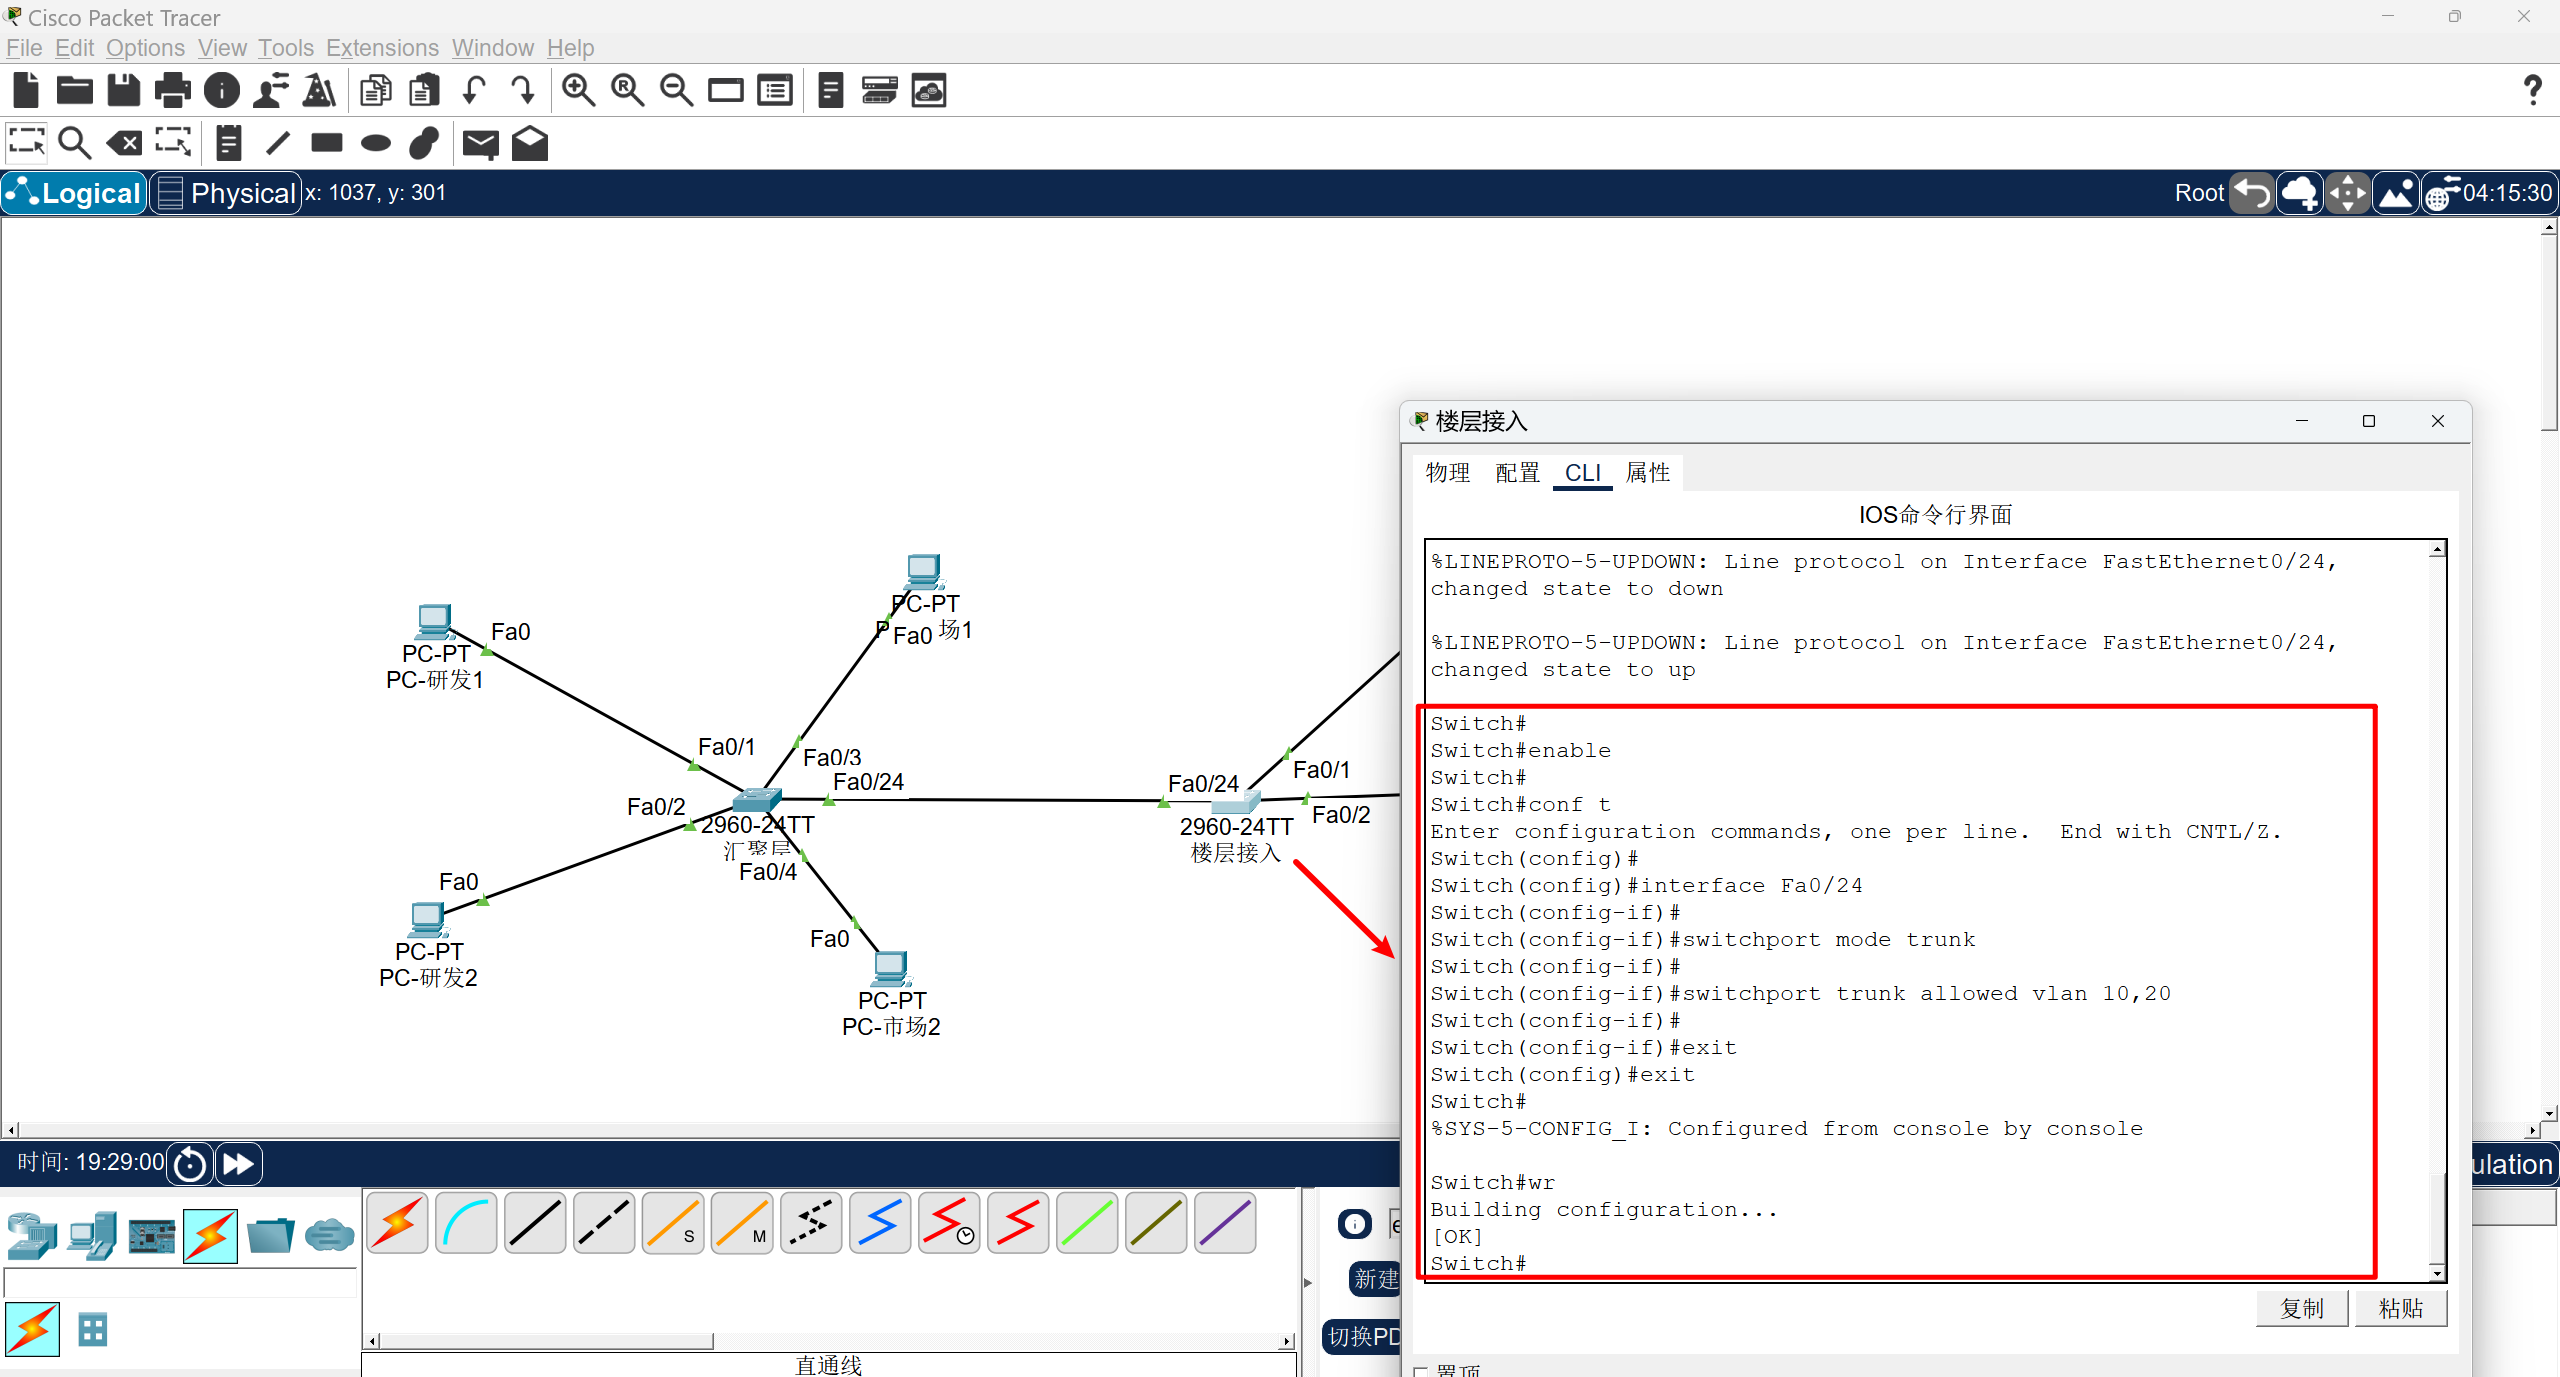The width and height of the screenshot is (2560, 1377).
Task: Click the Copy icon in the toolbar
Action: point(376,91)
